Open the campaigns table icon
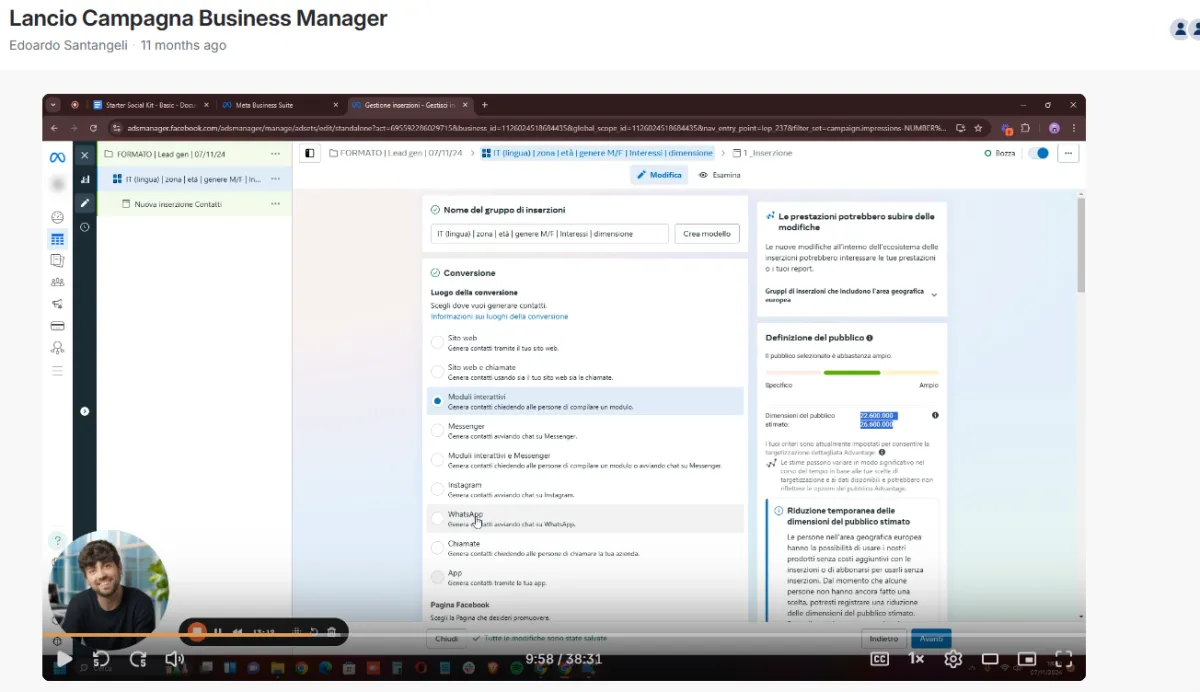The height and width of the screenshot is (692, 1200). [x=57, y=239]
